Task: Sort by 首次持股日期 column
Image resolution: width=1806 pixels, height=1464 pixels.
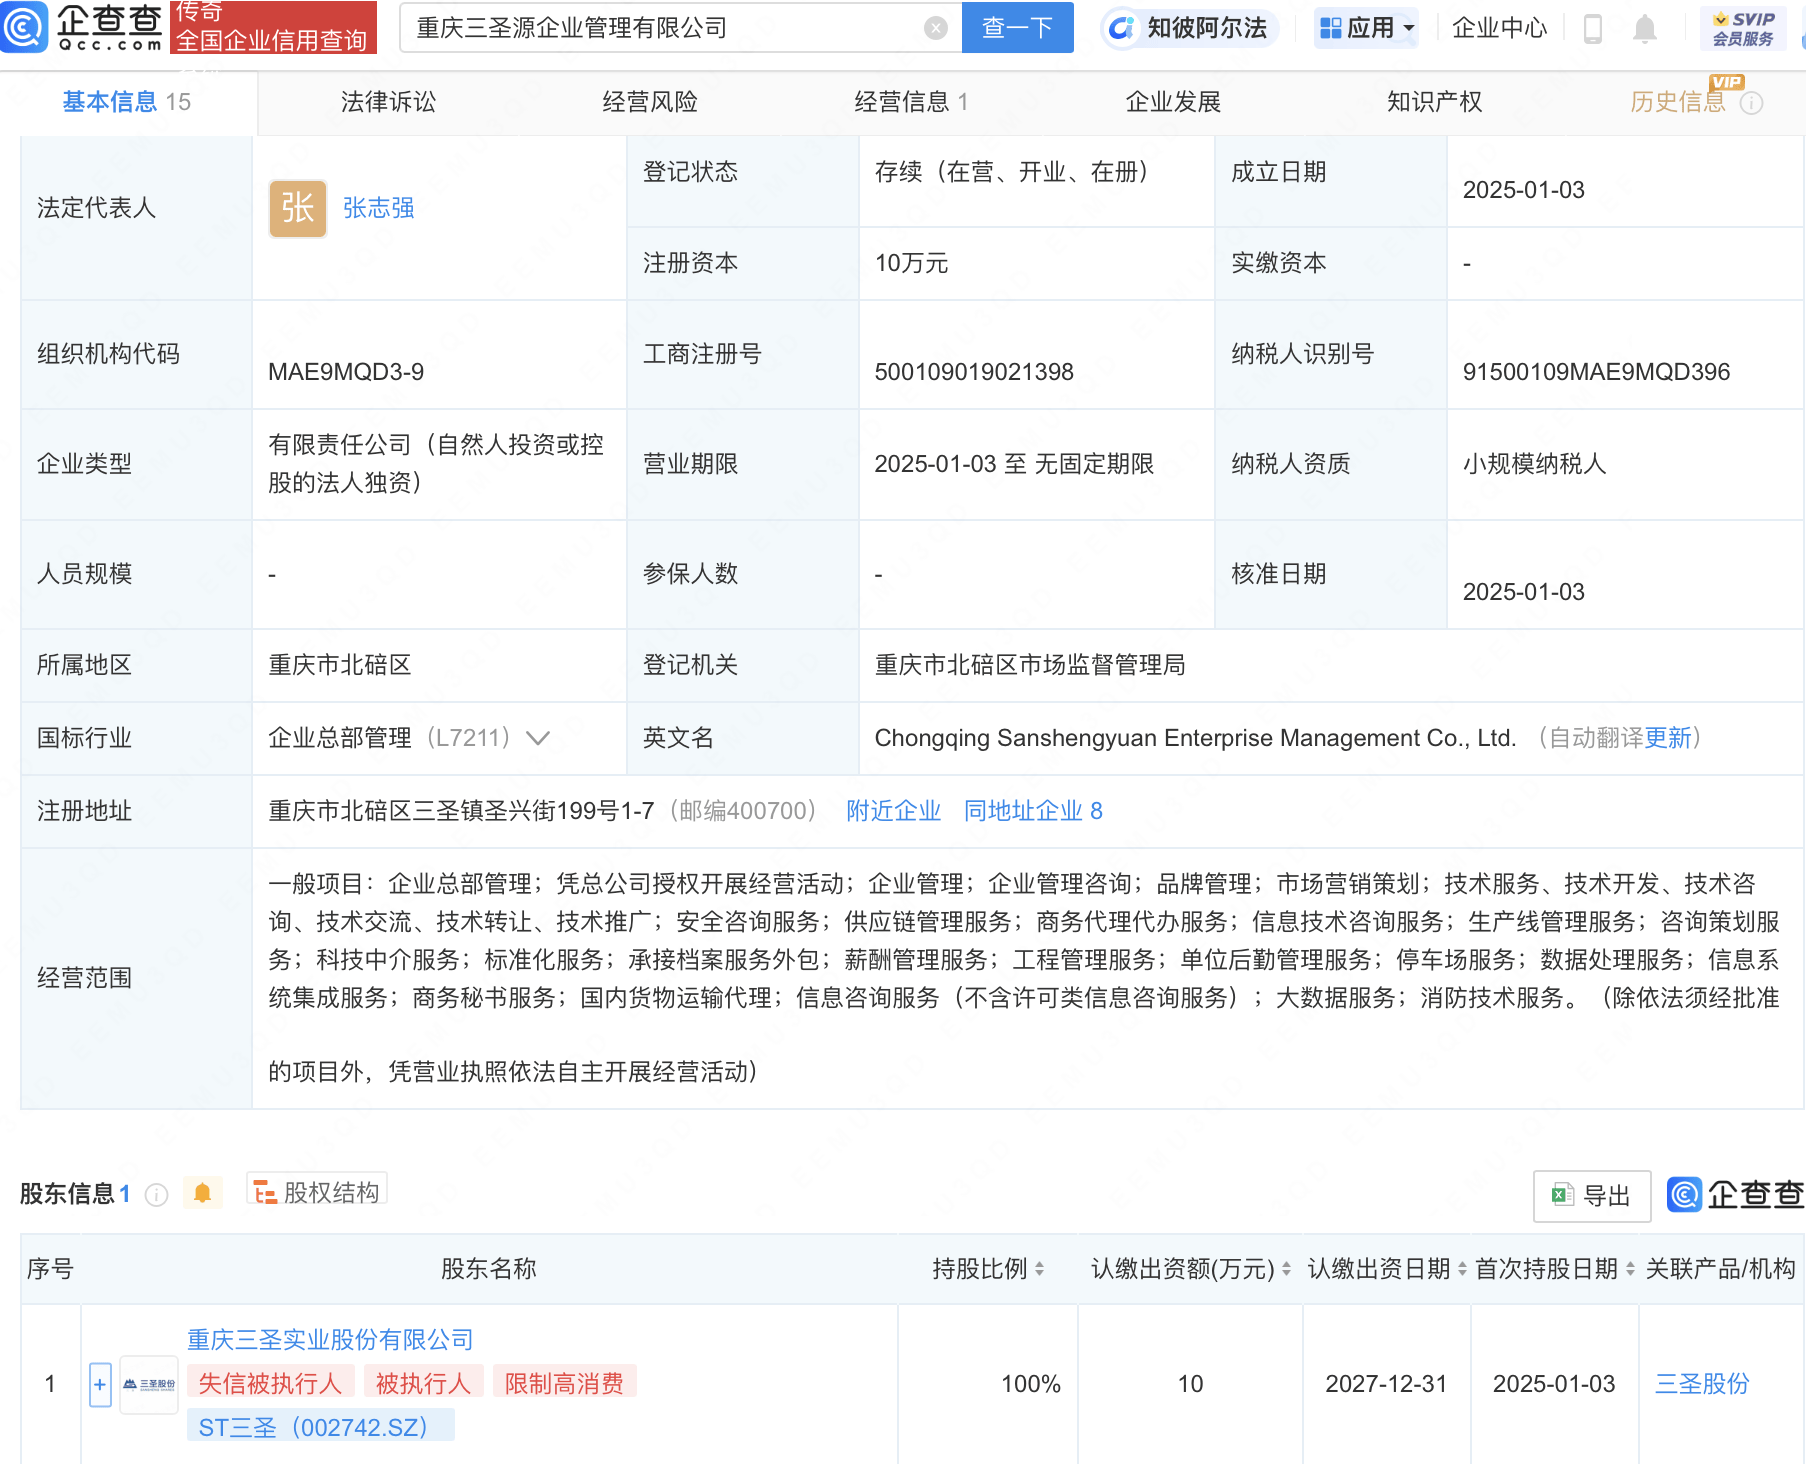Action: click(1630, 1269)
